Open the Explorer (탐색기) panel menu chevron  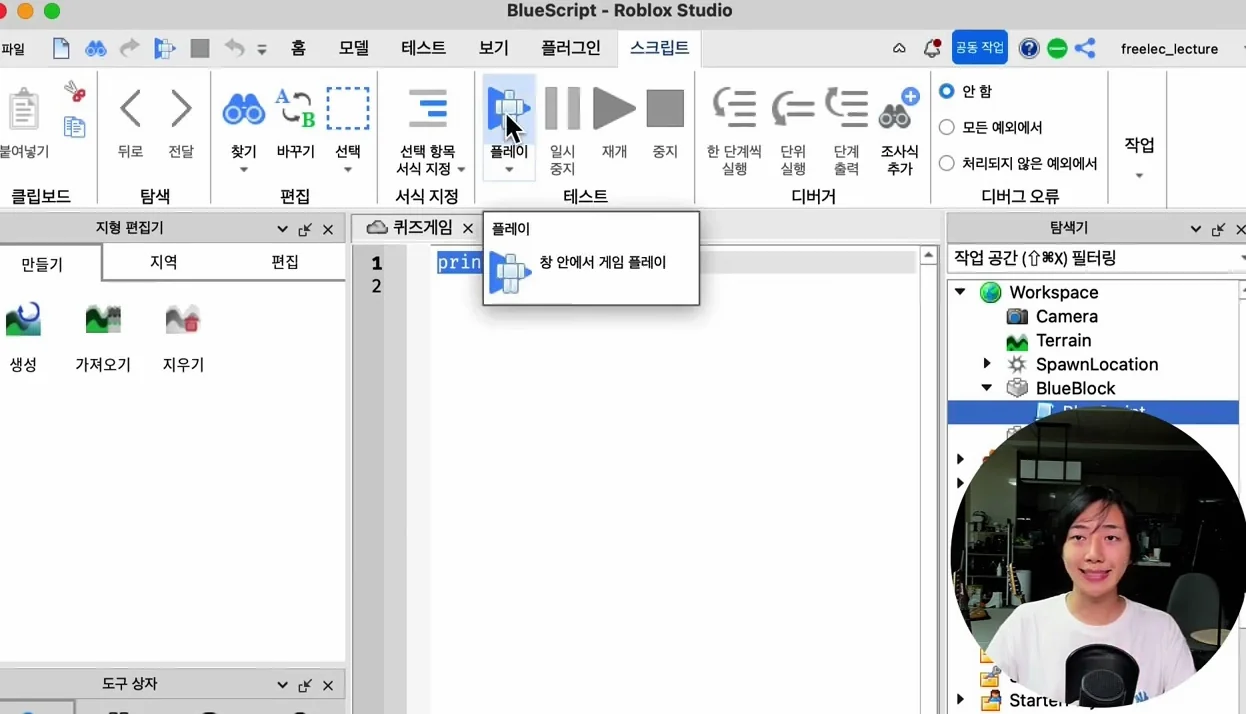click(x=1195, y=229)
